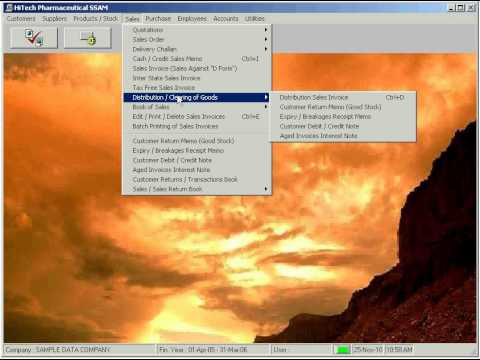Select Batch Printing of Sales Invoices
Image resolution: width=480 pixels, height=360 pixels.
click(x=197, y=127)
